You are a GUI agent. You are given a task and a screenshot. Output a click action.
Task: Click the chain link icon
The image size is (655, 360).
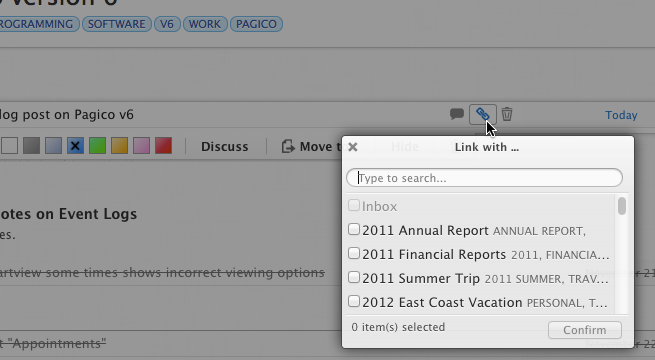(x=482, y=114)
